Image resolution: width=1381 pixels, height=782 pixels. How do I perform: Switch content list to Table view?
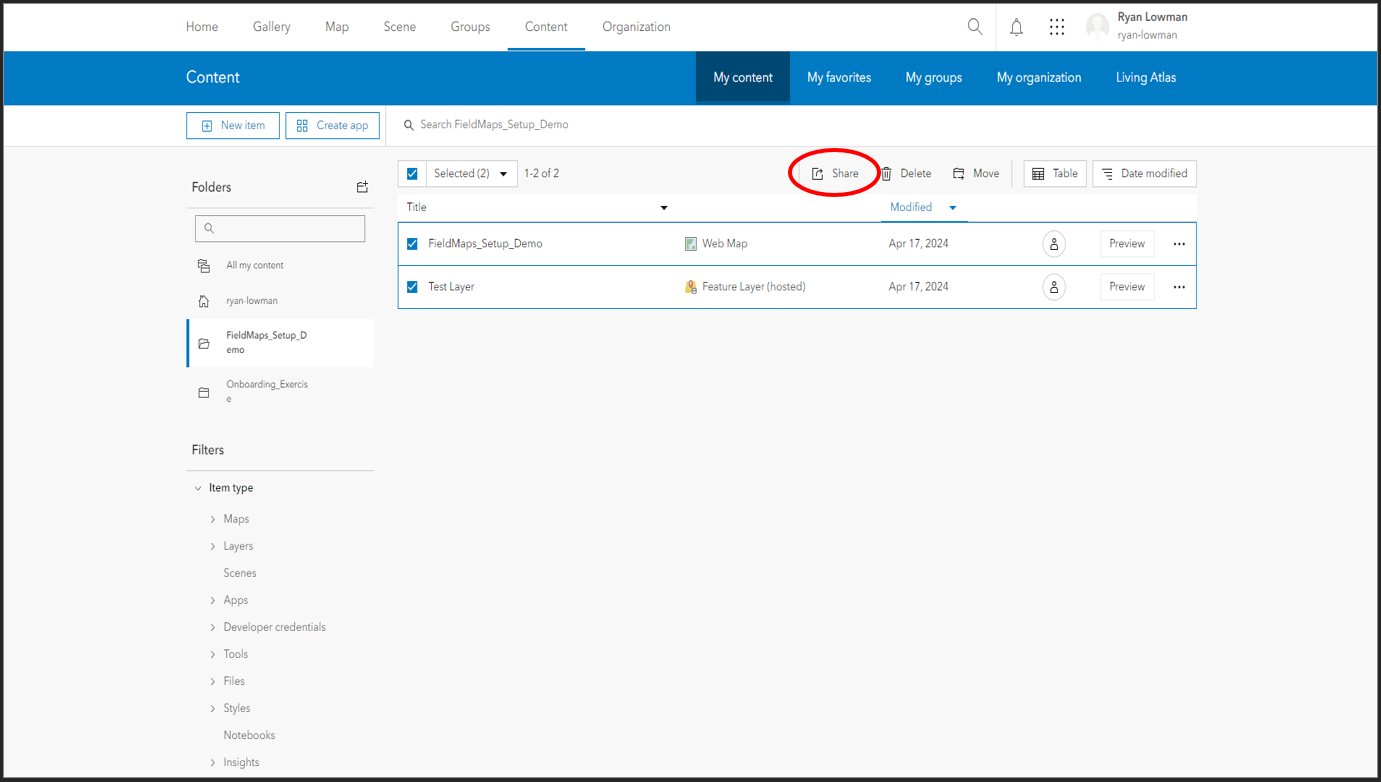[x=1054, y=173]
